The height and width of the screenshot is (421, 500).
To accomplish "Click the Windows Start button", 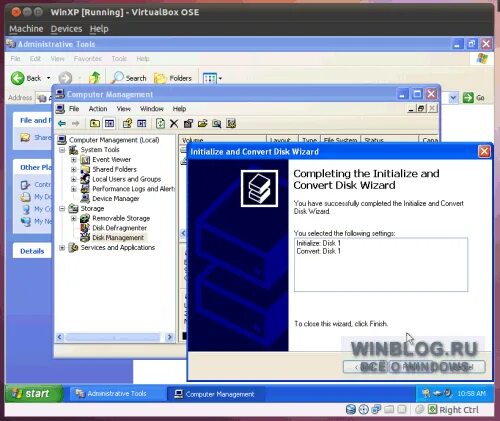I will tap(34, 394).
